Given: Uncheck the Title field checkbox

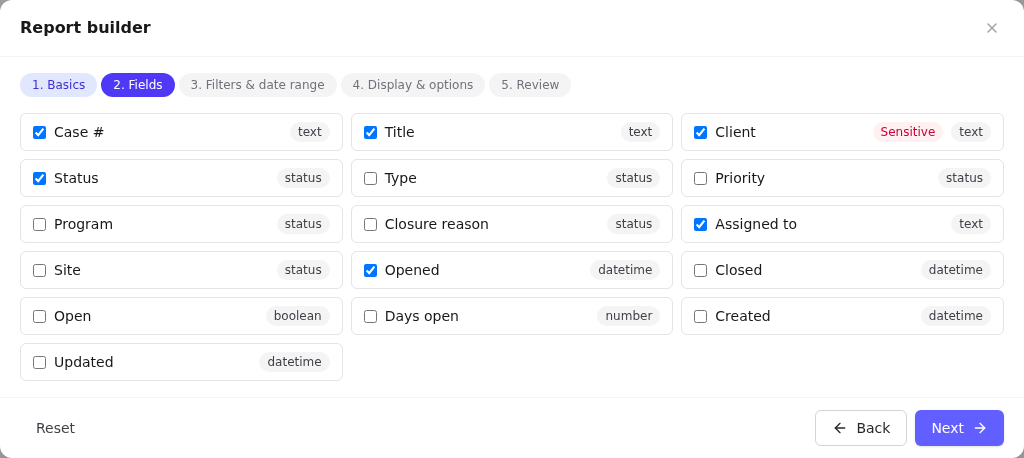Looking at the screenshot, I should [x=370, y=133].
